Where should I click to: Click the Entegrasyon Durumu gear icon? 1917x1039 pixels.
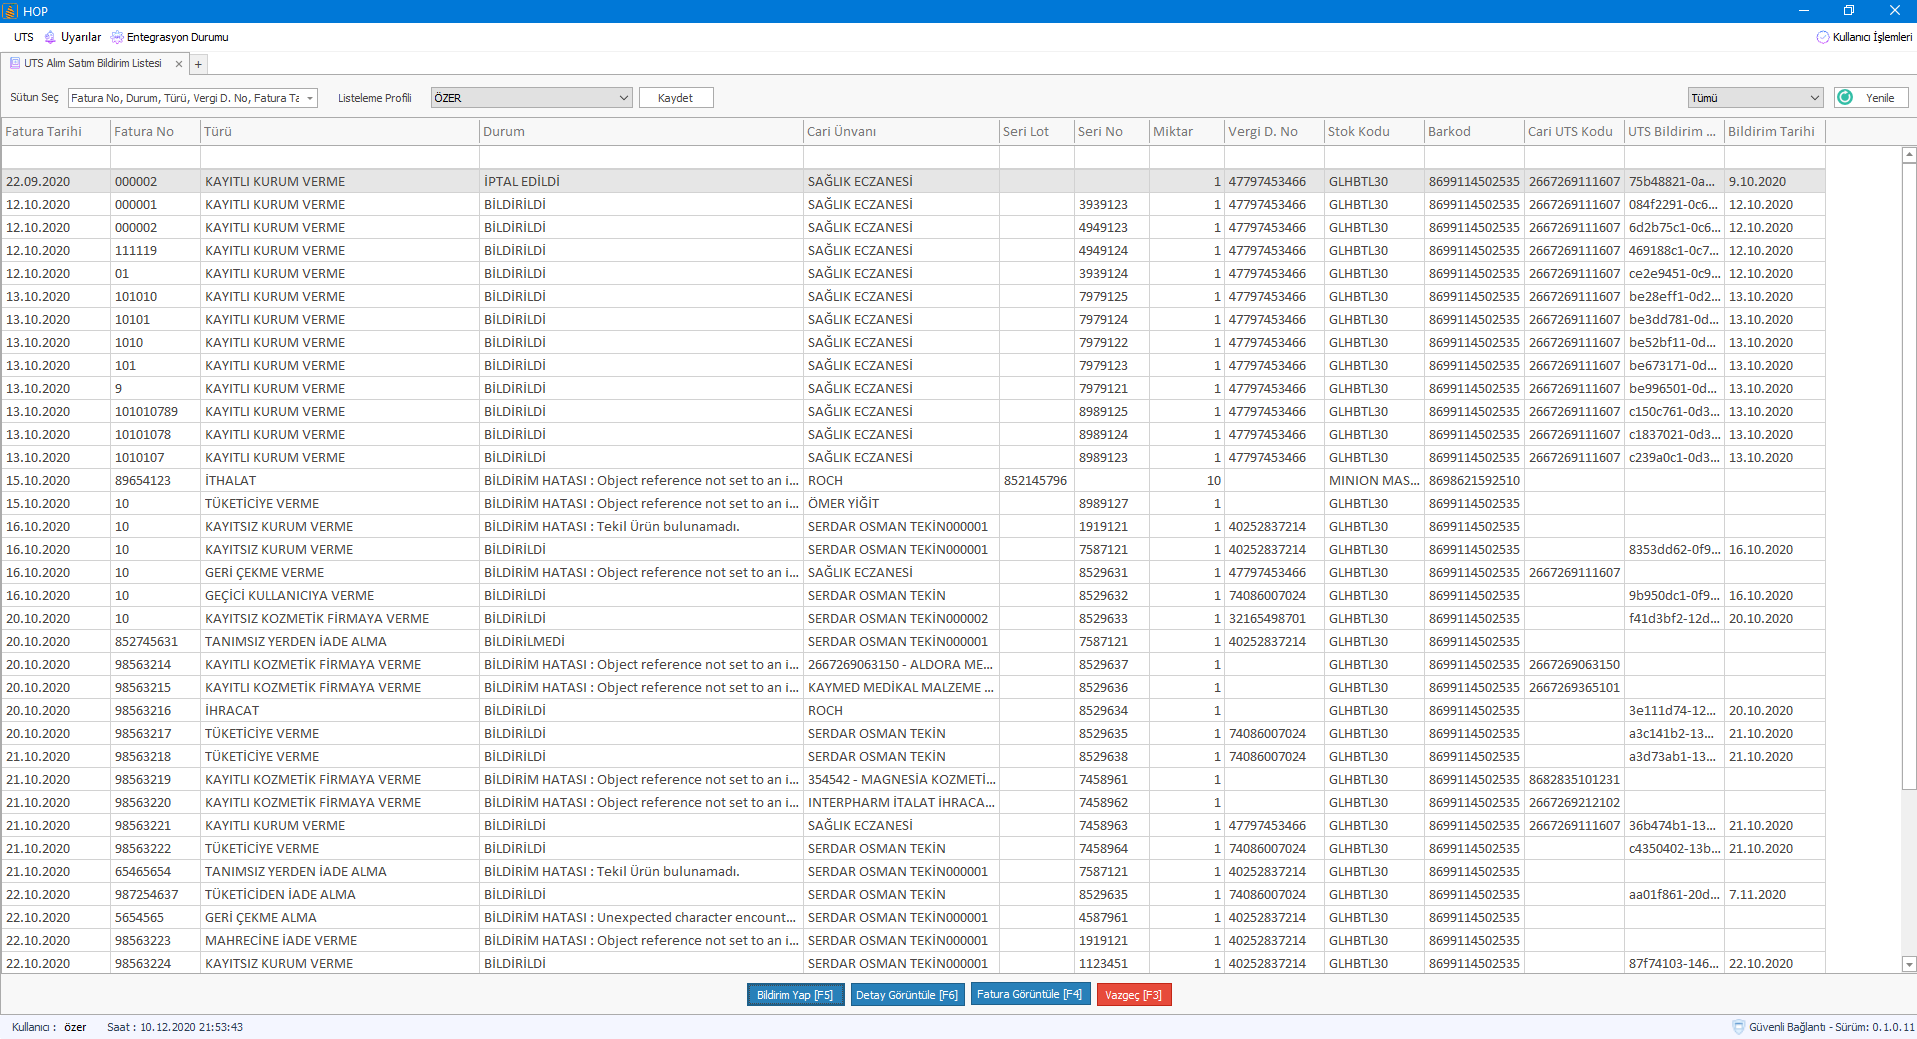point(117,37)
